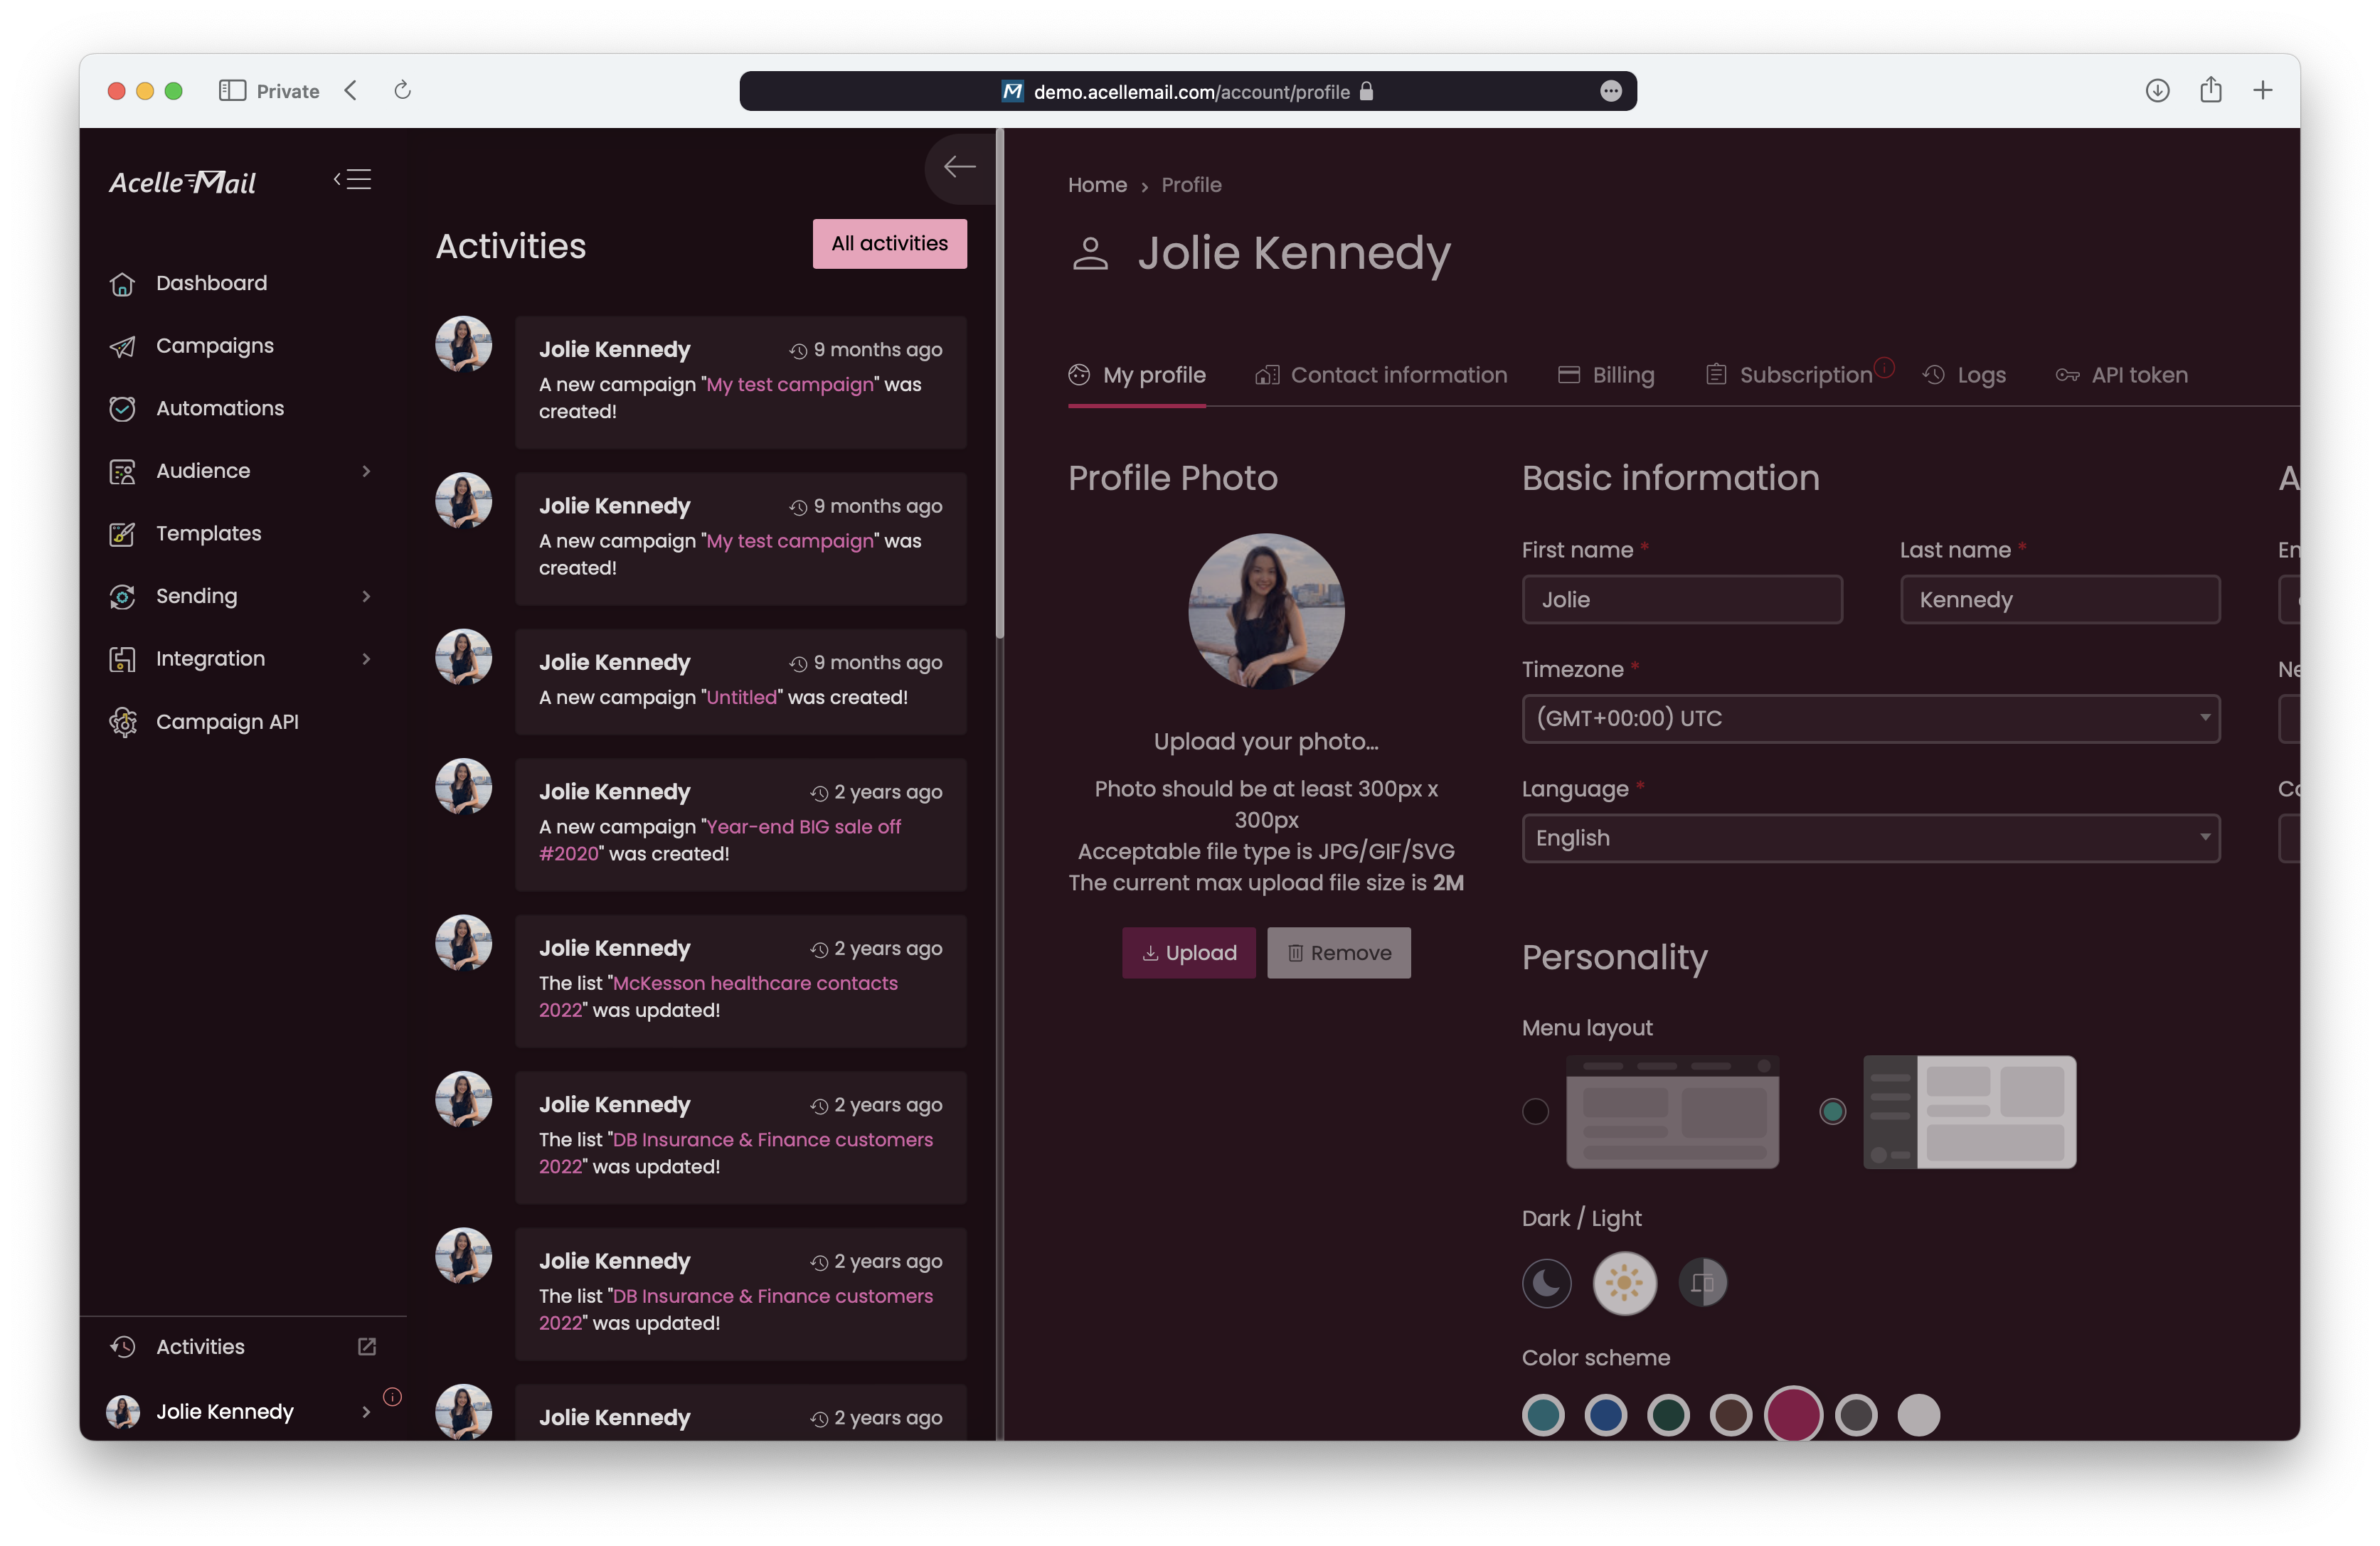Open Activities in external view icon
Screen dimensions: 2380x1546
(x=367, y=1347)
